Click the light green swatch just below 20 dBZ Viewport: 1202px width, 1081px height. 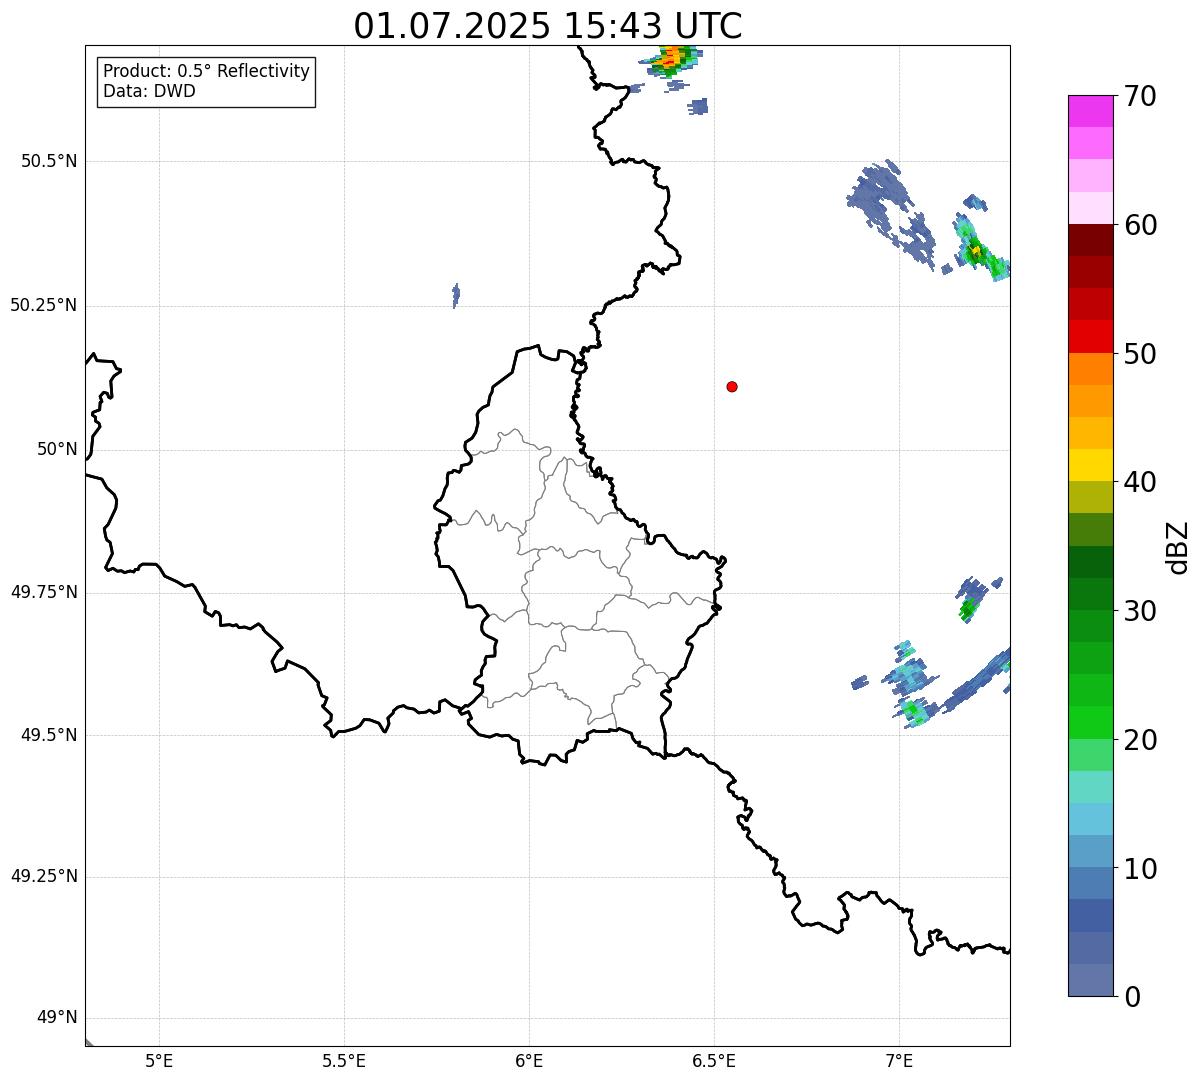(1091, 755)
